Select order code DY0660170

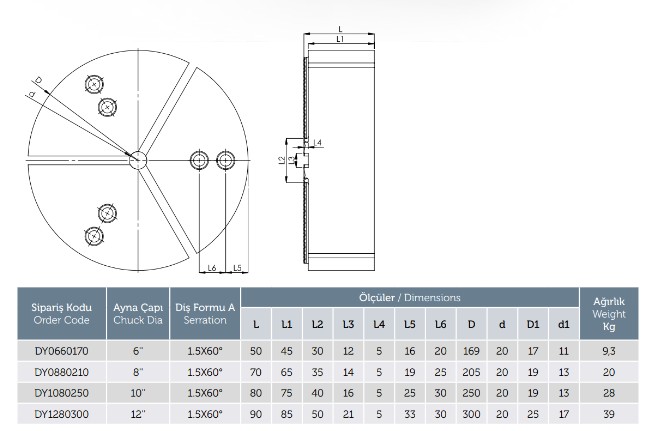[x=62, y=351]
